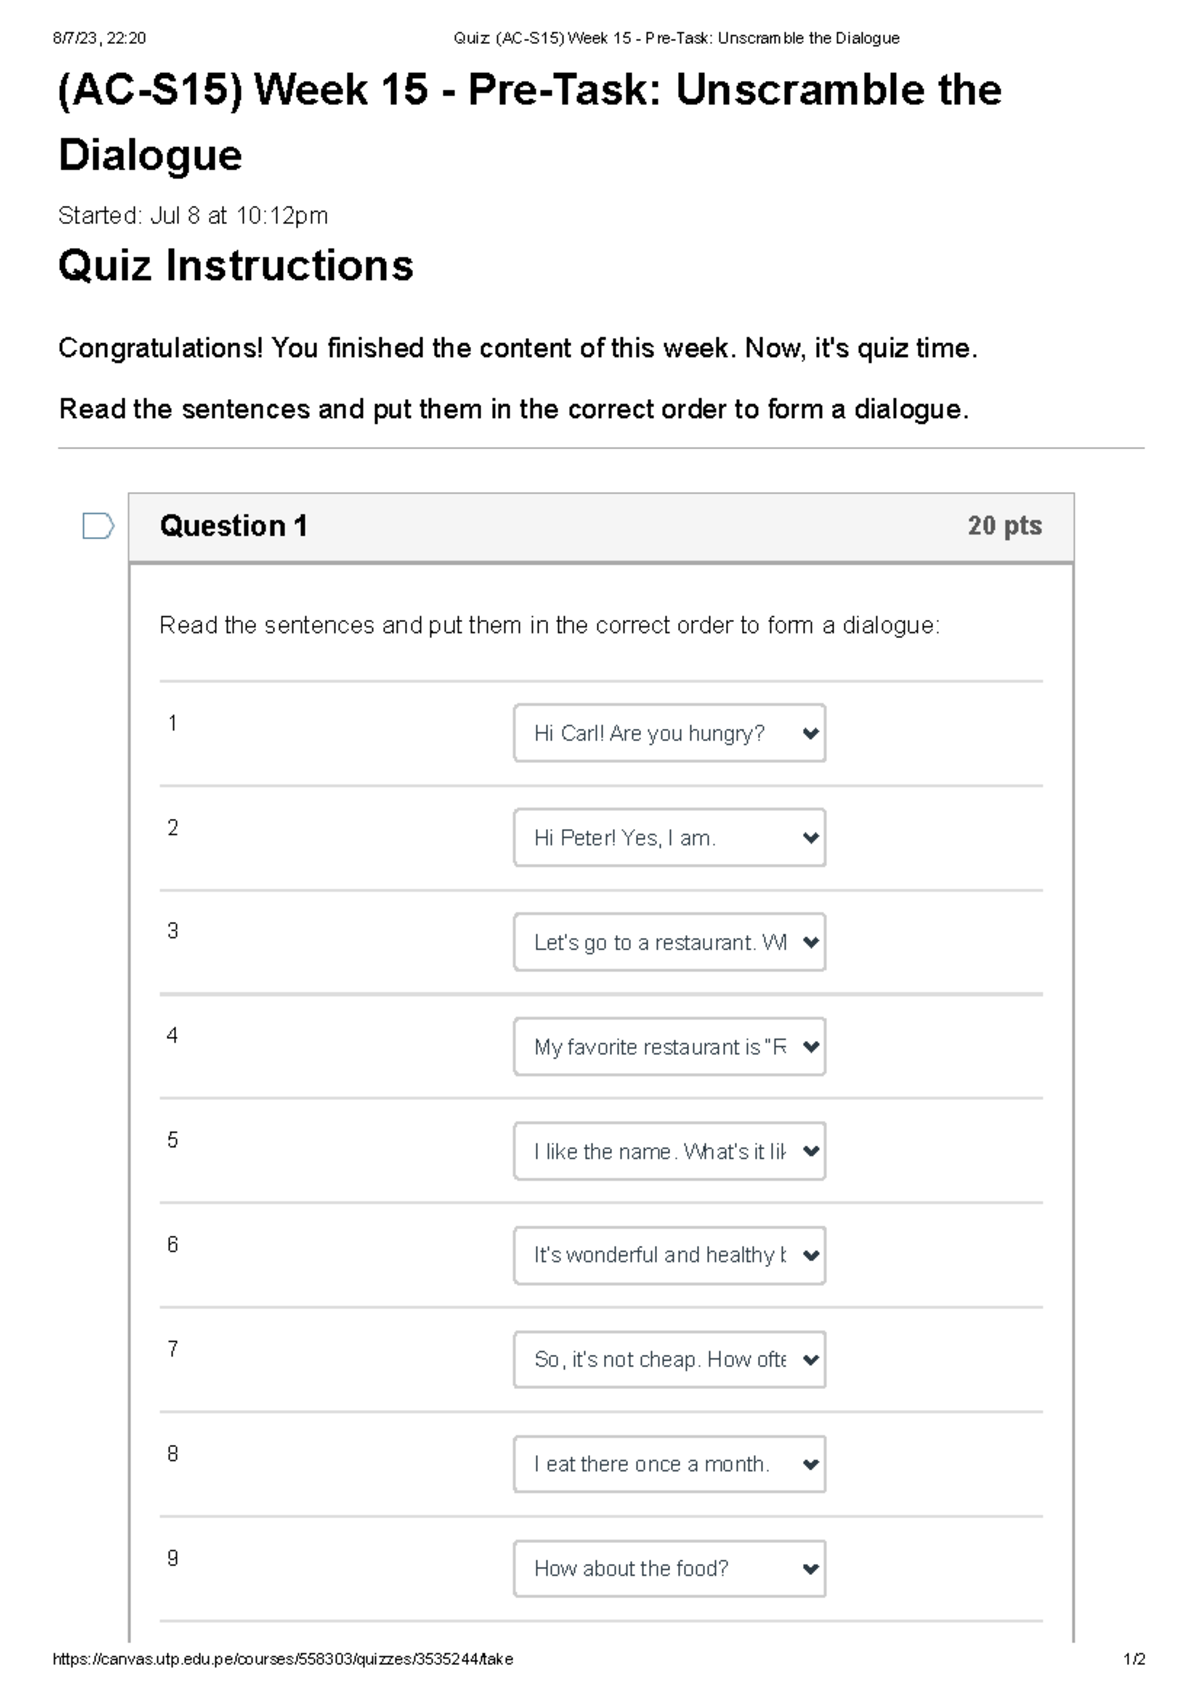Screen dimensions: 1200x1698
Task: Expand the "Hi Peter! Yes, I am." dropdown
Action: pos(668,838)
